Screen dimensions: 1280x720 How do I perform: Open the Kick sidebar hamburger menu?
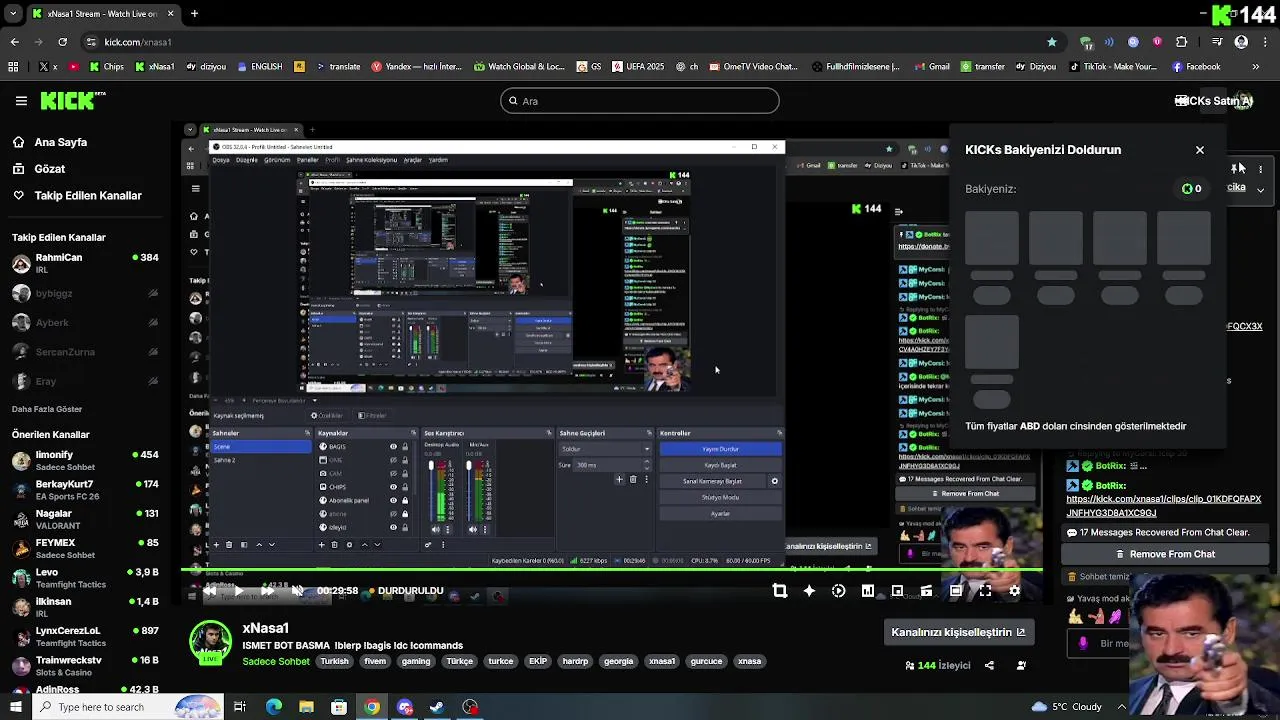pyautogui.click(x=21, y=100)
